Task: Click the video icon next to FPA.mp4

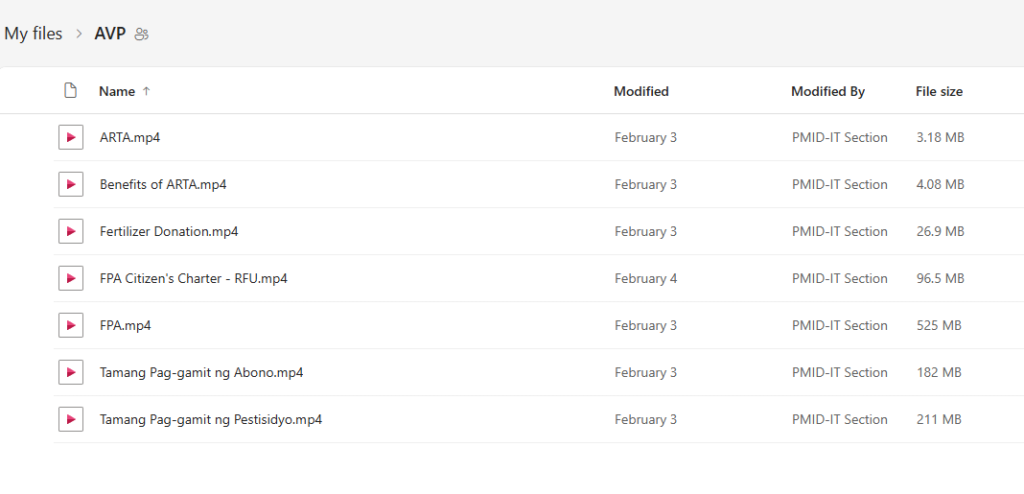Action: [x=70, y=326]
